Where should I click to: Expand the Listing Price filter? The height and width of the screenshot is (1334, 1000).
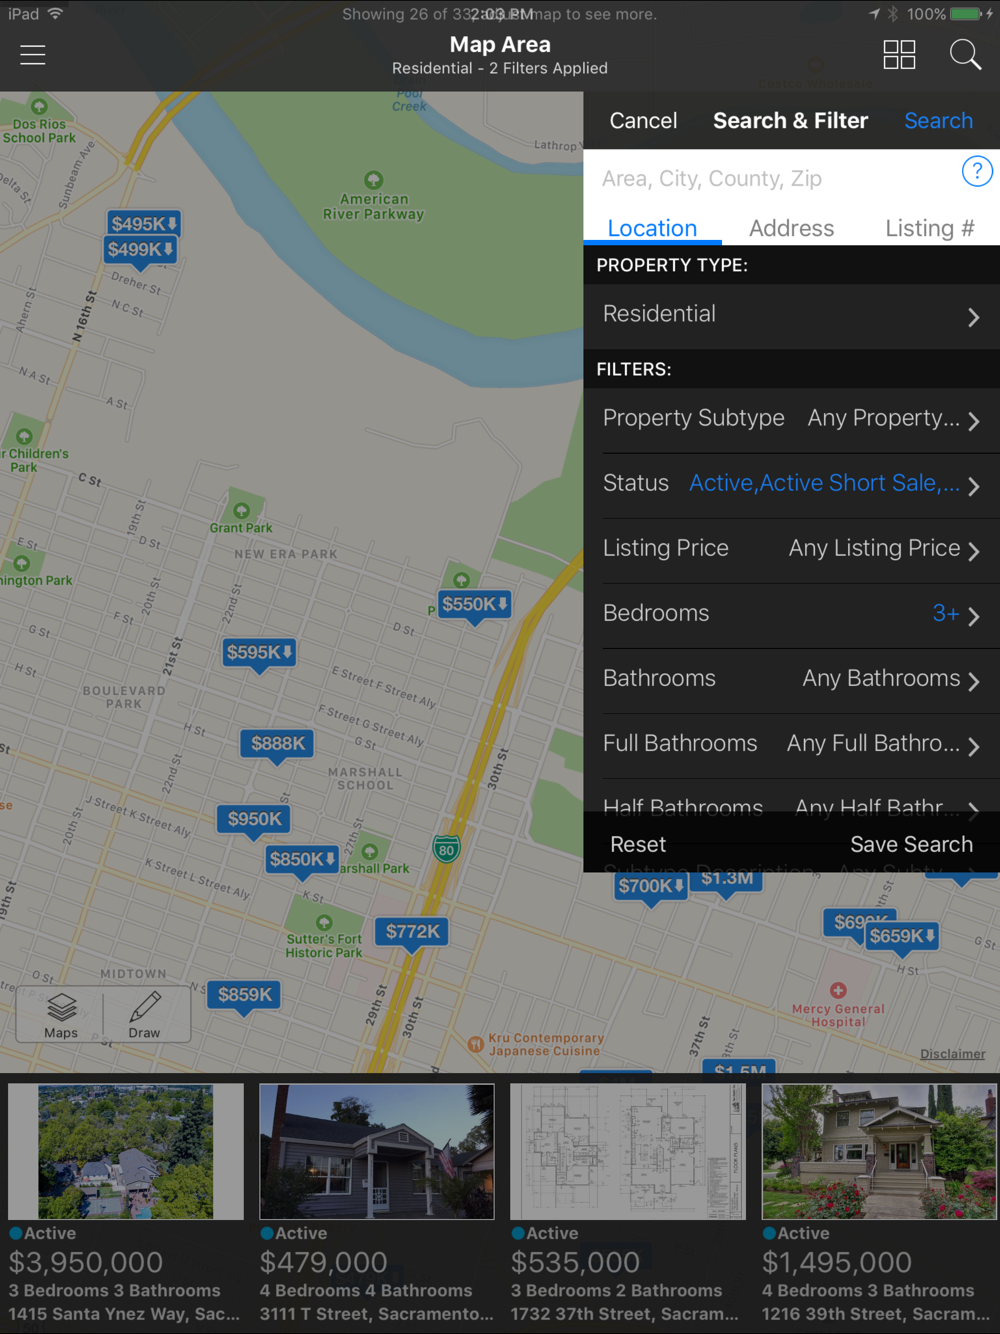[791, 549]
